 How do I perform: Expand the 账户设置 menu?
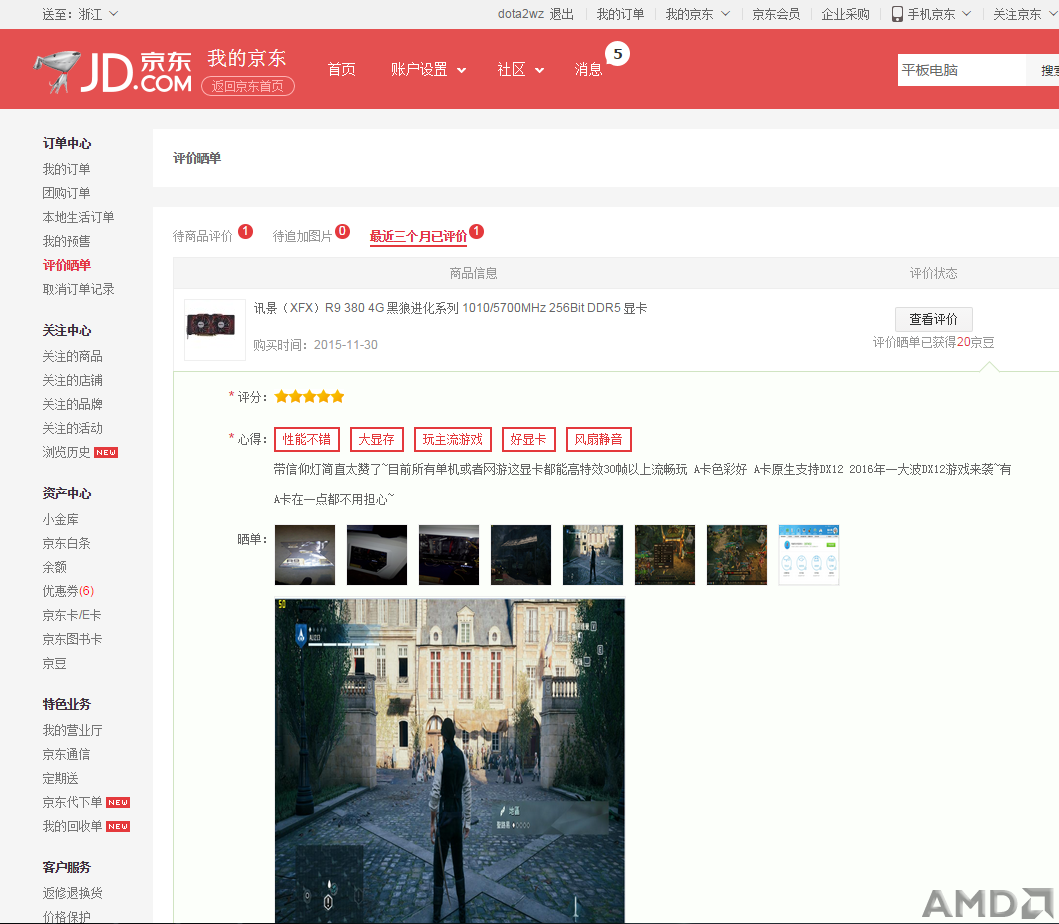(428, 70)
